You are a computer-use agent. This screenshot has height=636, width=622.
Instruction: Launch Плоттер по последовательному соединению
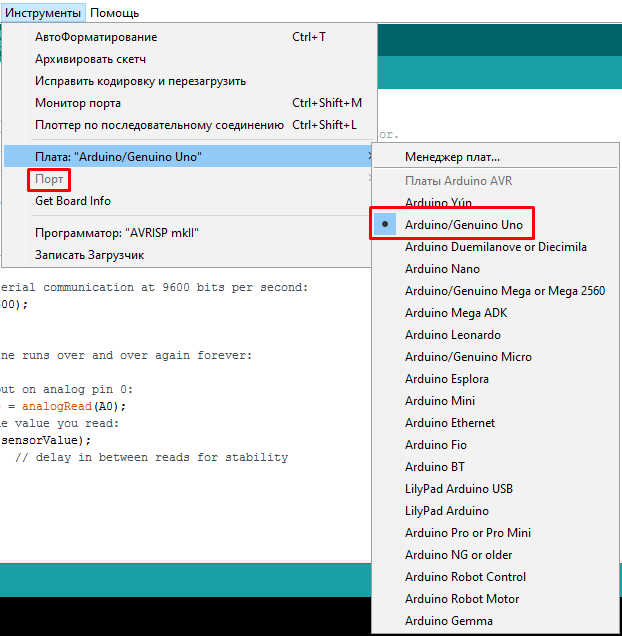[x=189, y=125]
